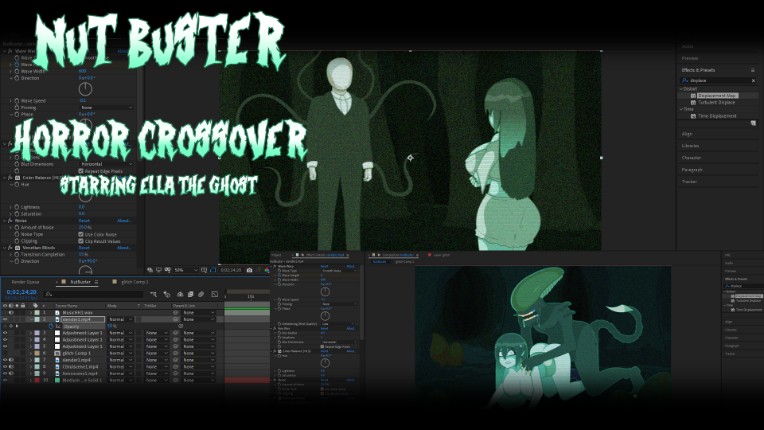Select Time Displacement effect in list
Viewport: 764px width, 430px height.
coord(717,116)
